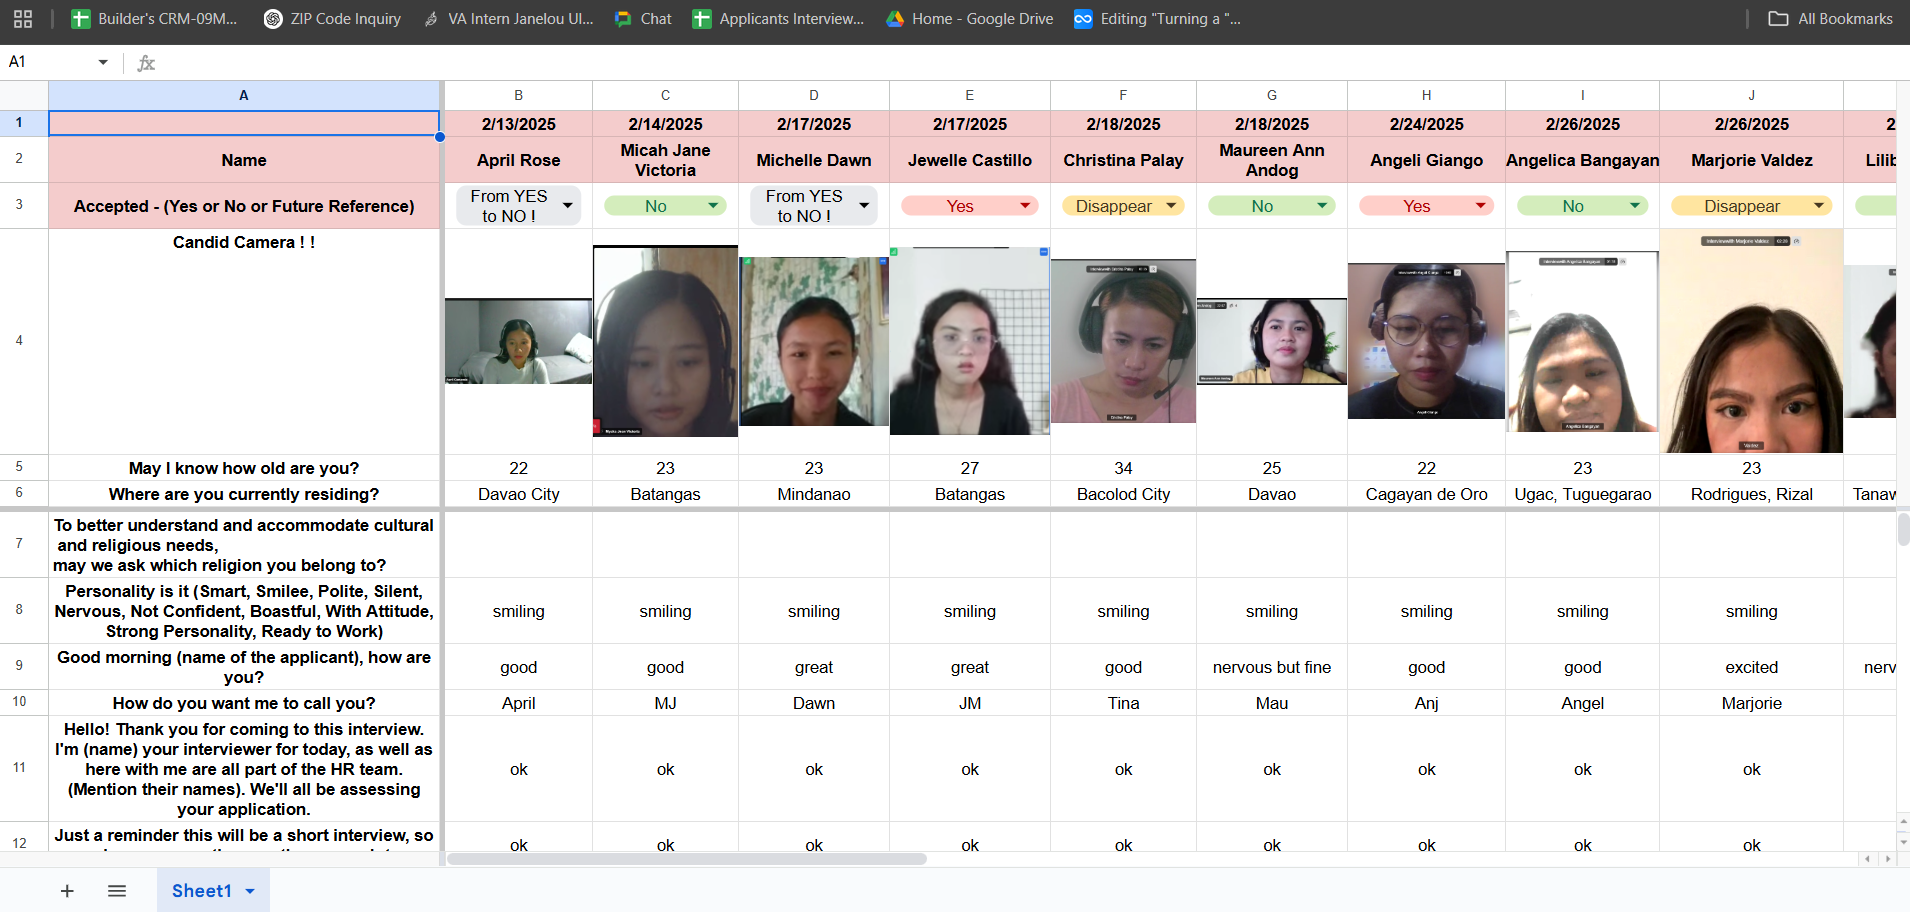1910x912 pixels.
Task: Open Jewelle Castillo's Yes status dropdown
Action: click(1025, 206)
